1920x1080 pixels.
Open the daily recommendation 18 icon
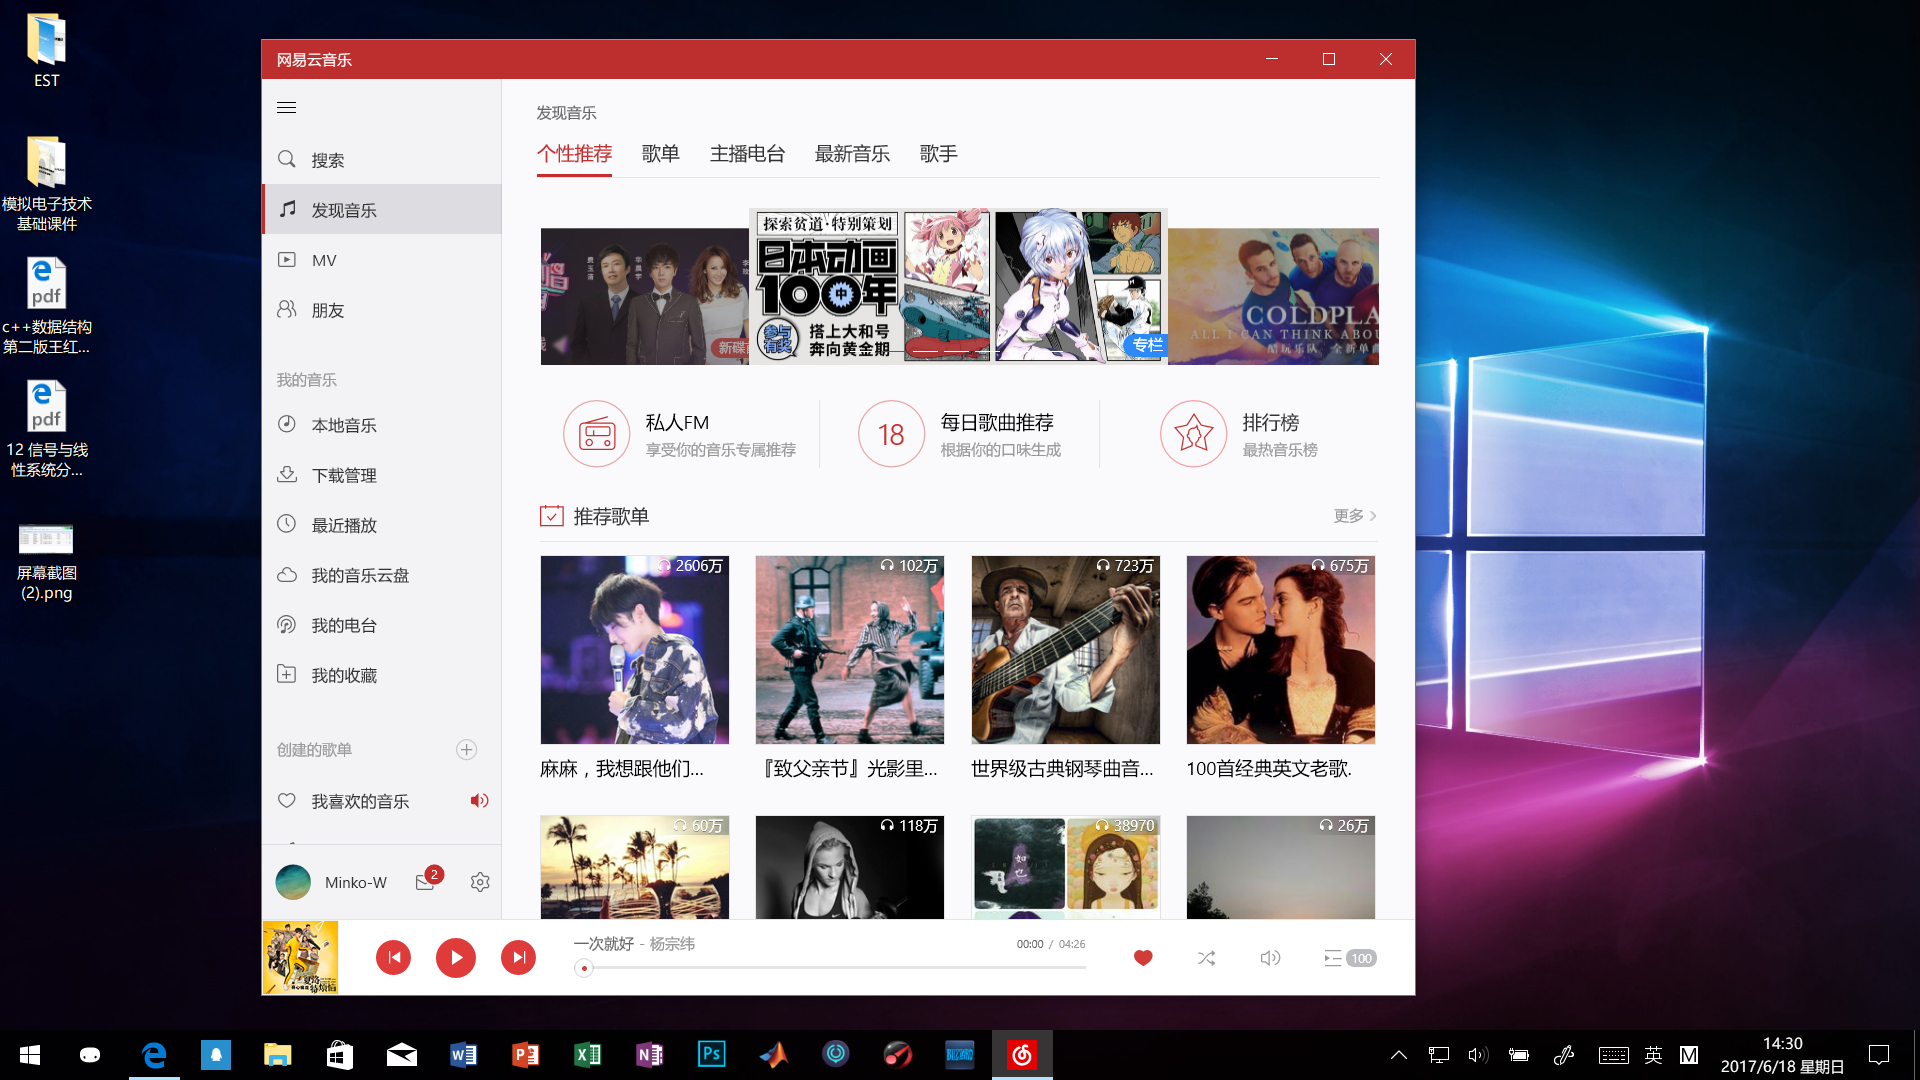891,434
